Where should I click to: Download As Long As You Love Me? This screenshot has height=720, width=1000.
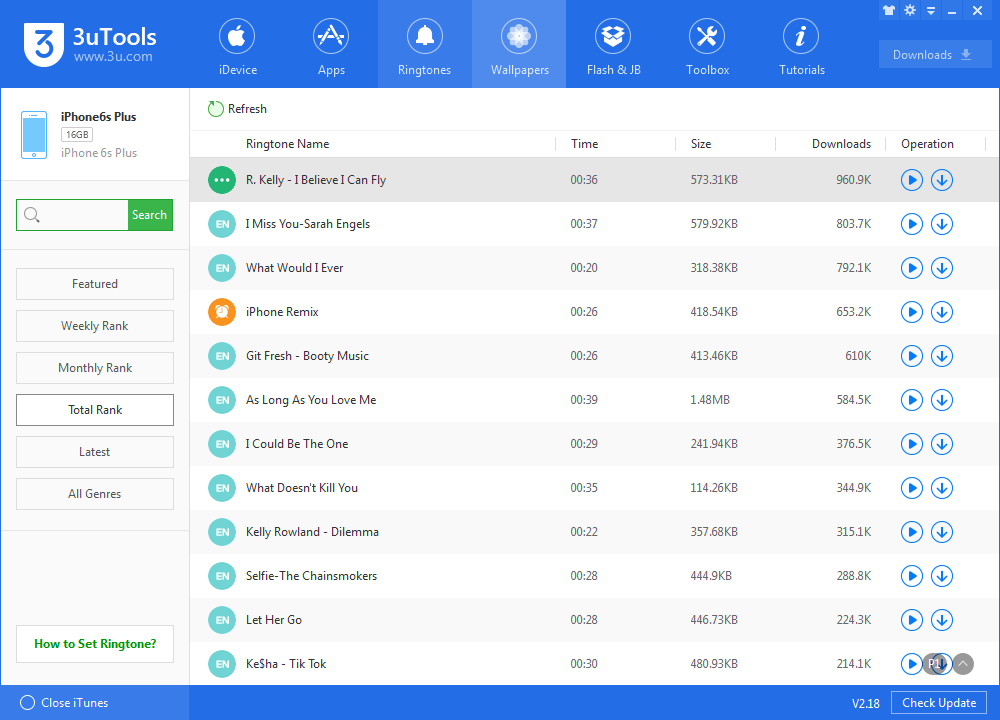point(942,400)
